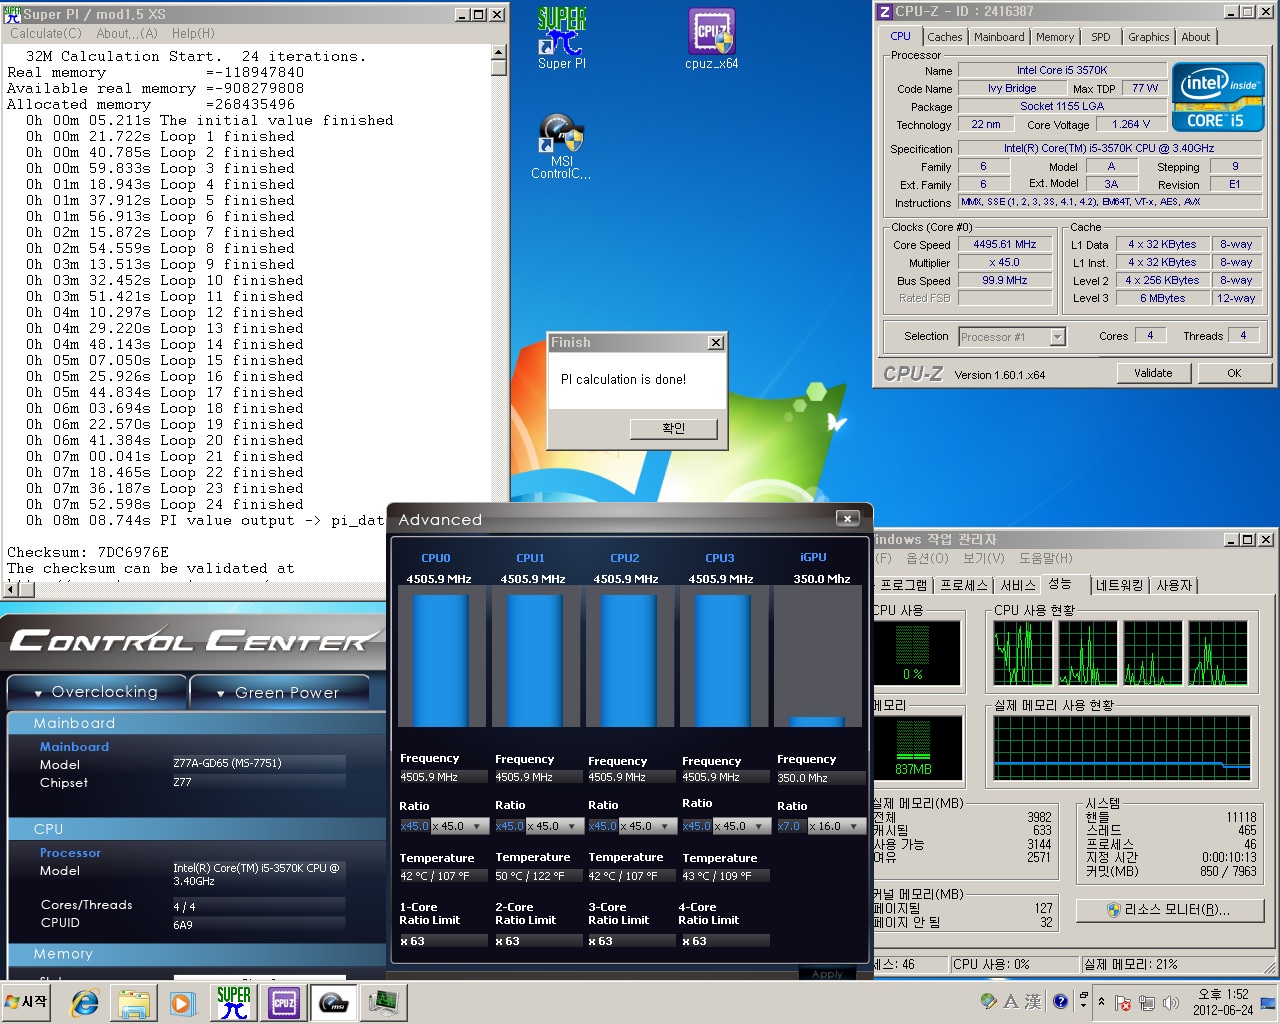
Task: Open the 네트워킹 tab in Task Manager
Action: [1120, 585]
